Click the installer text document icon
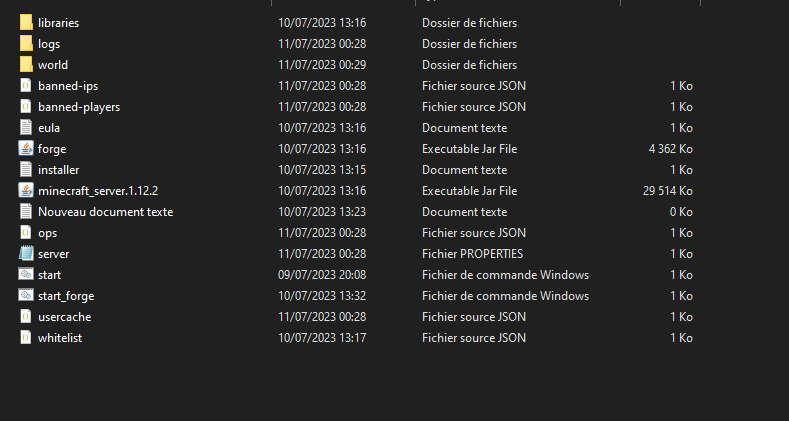 pyautogui.click(x=26, y=169)
